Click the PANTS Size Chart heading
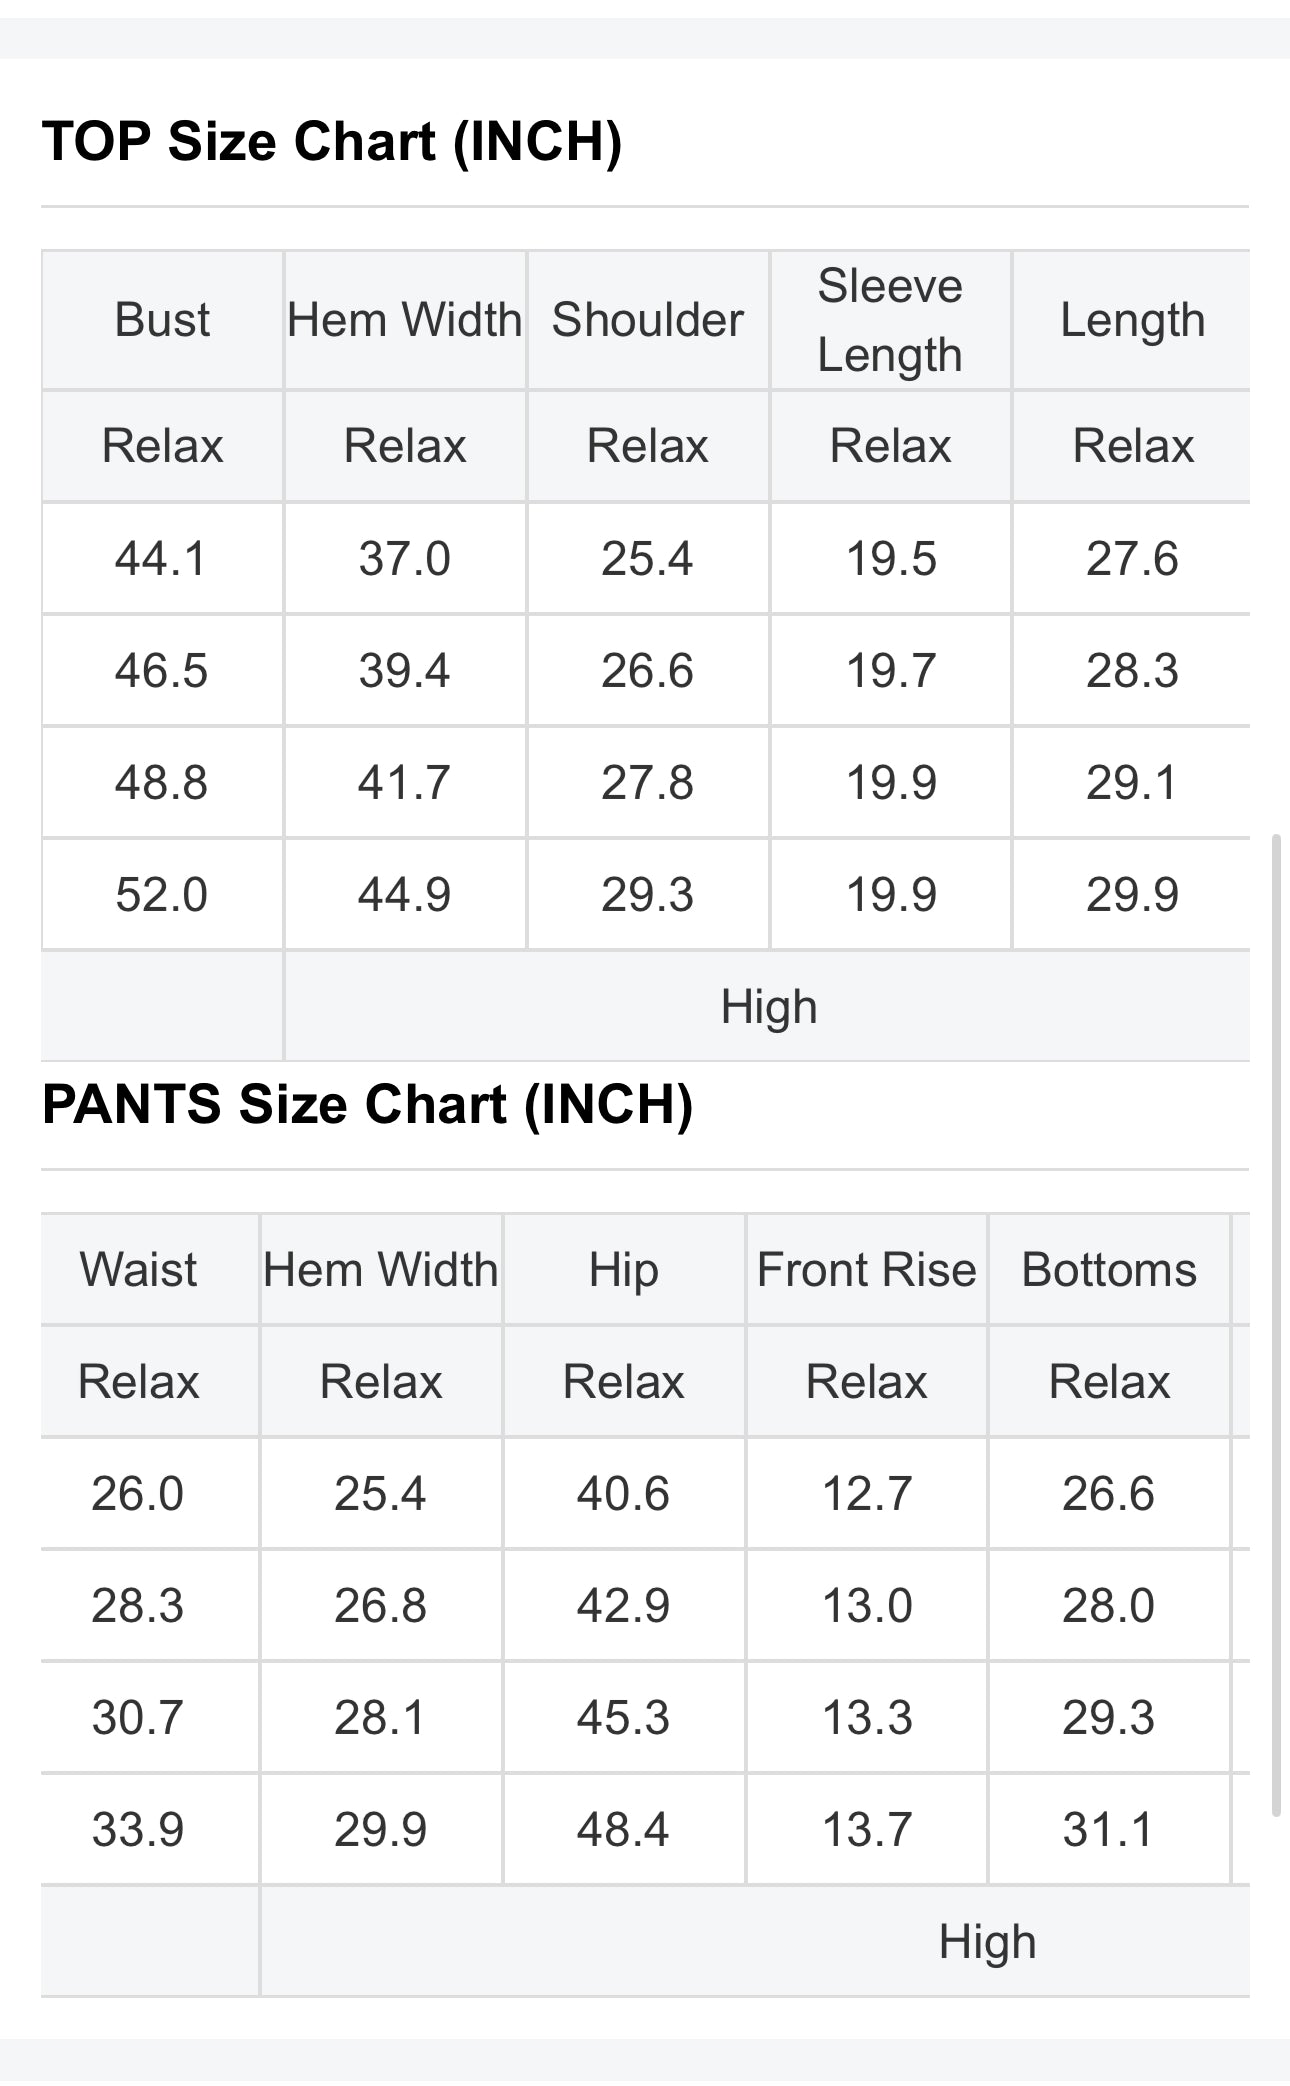 click(367, 1105)
